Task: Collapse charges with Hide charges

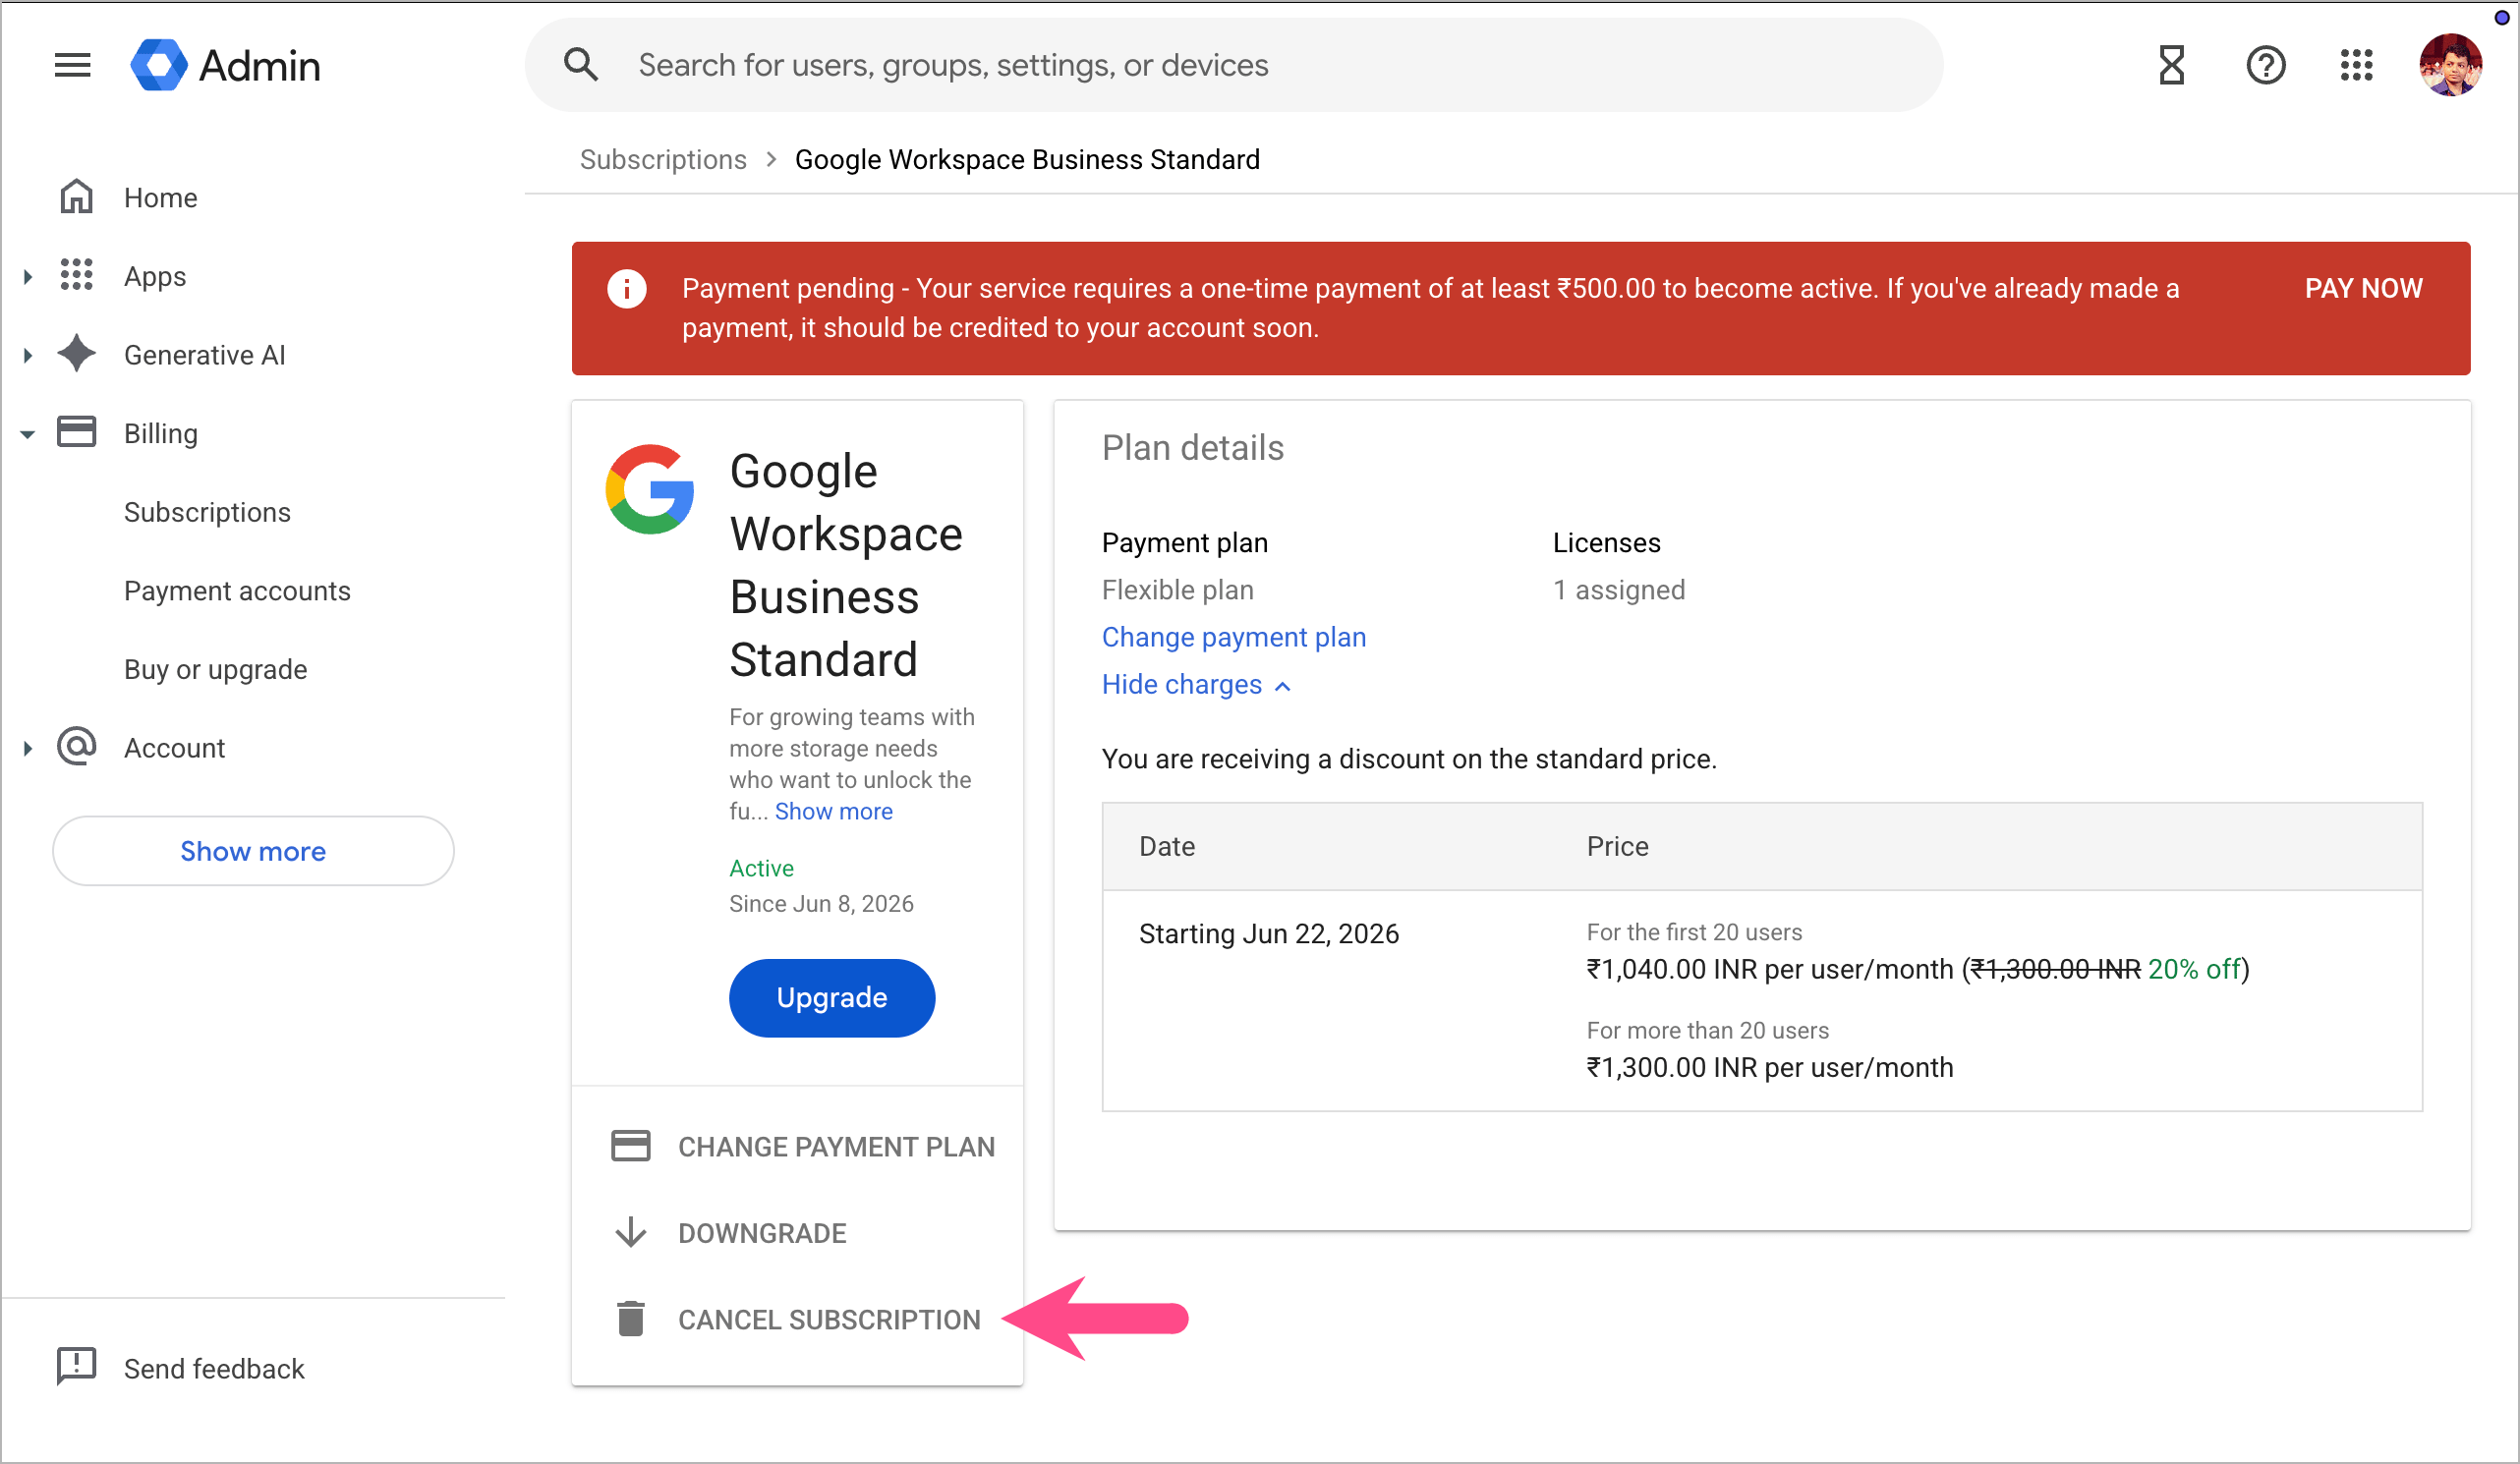Action: click(x=1196, y=685)
